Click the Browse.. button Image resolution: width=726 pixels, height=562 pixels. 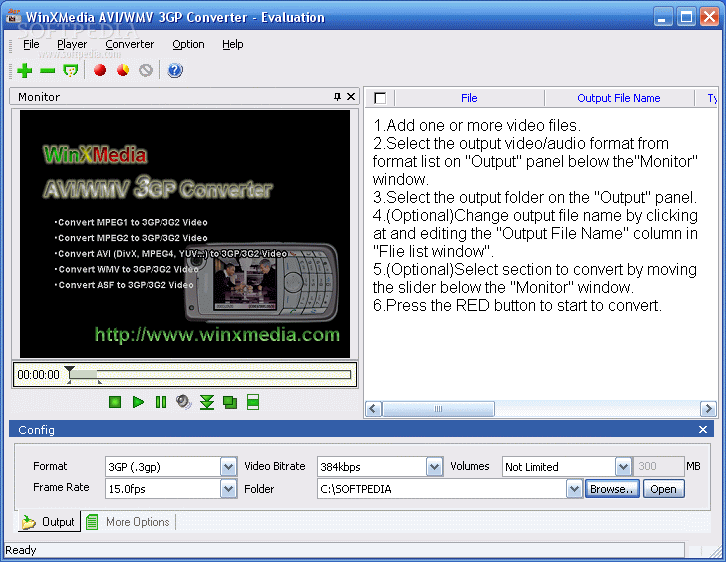click(612, 489)
